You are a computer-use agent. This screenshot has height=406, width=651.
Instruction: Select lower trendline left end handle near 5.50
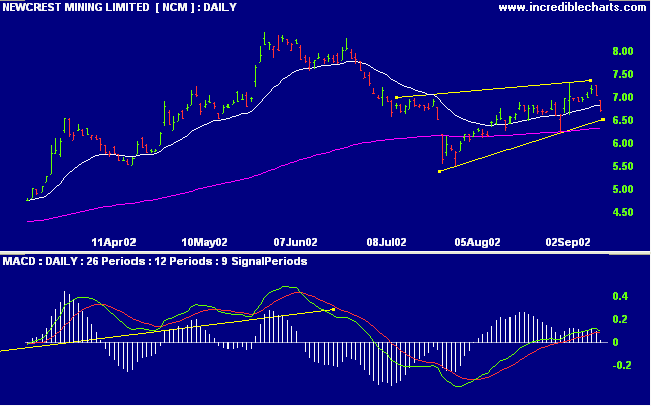coord(440,171)
